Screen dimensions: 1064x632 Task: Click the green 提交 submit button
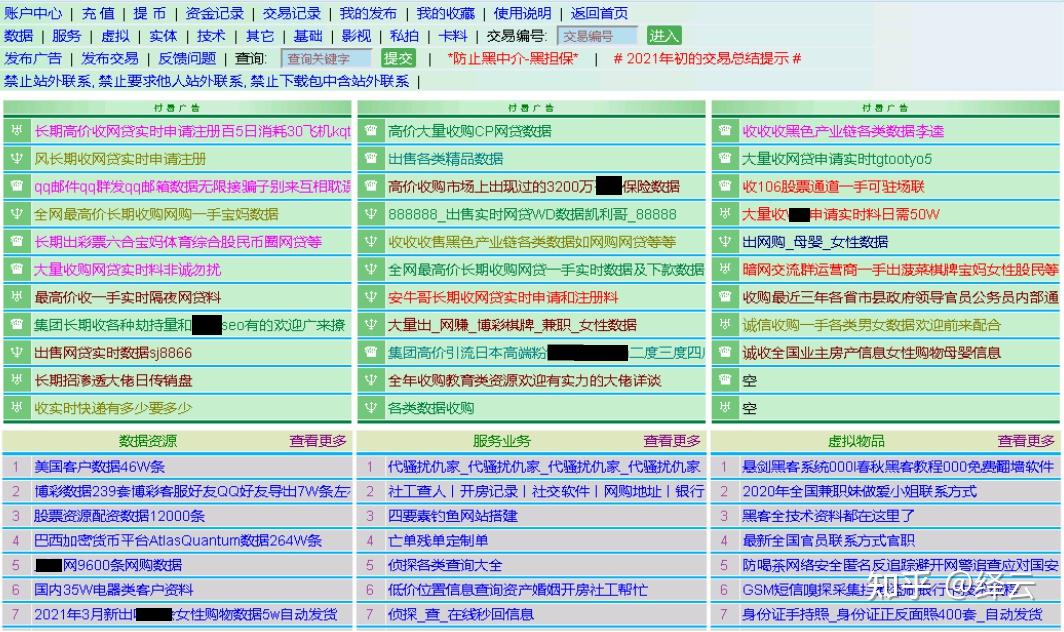(398, 58)
